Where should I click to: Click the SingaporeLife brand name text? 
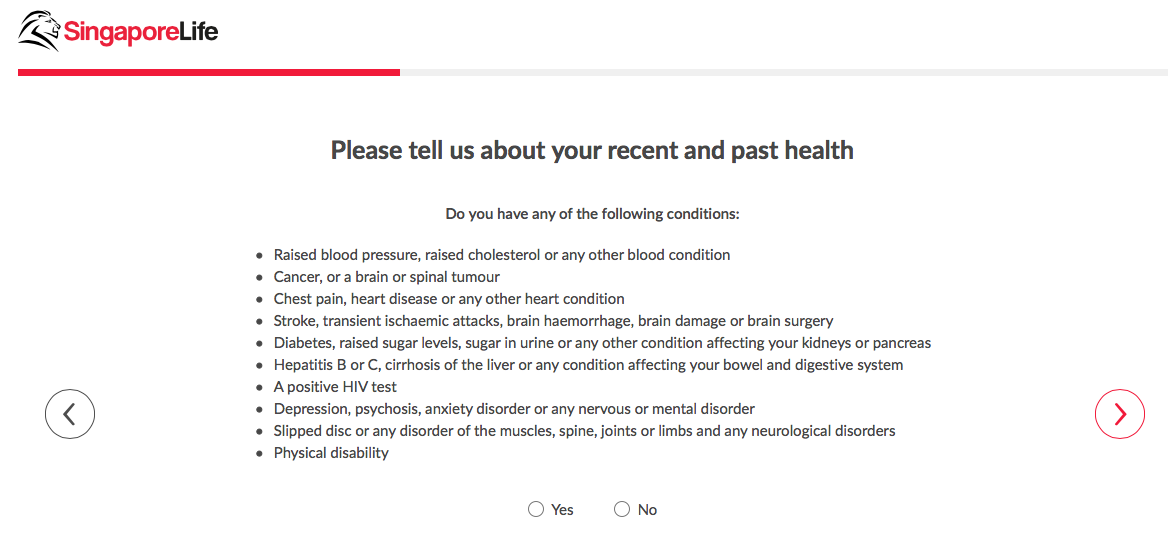click(140, 32)
